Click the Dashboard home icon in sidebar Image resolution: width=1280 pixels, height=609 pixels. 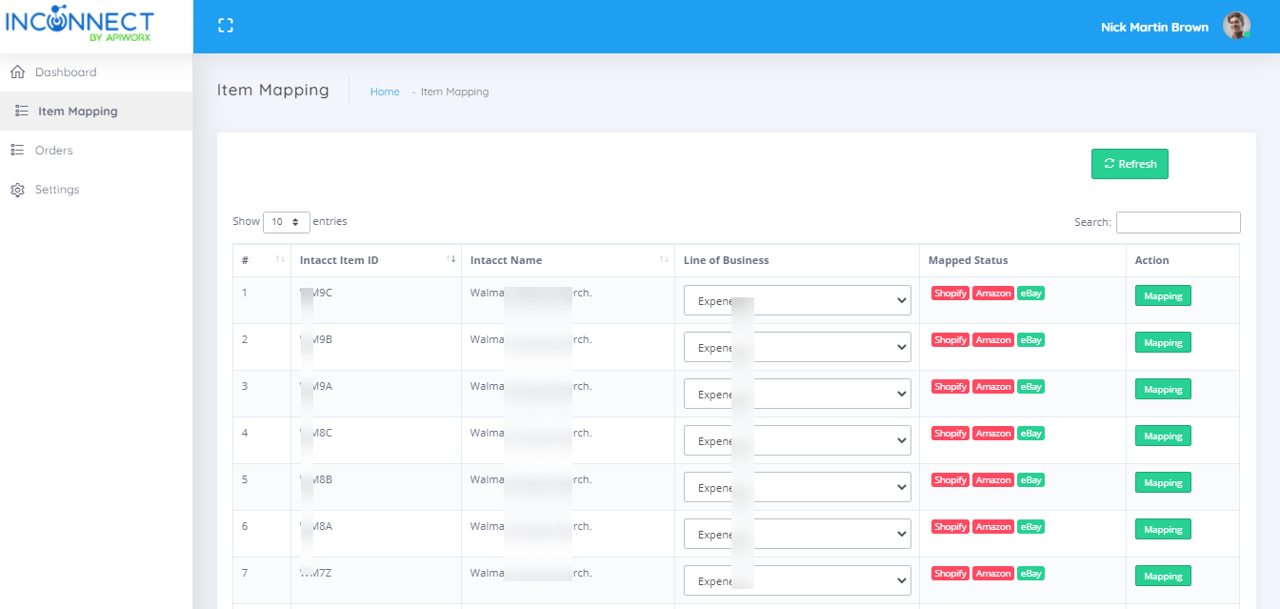pyautogui.click(x=17, y=72)
